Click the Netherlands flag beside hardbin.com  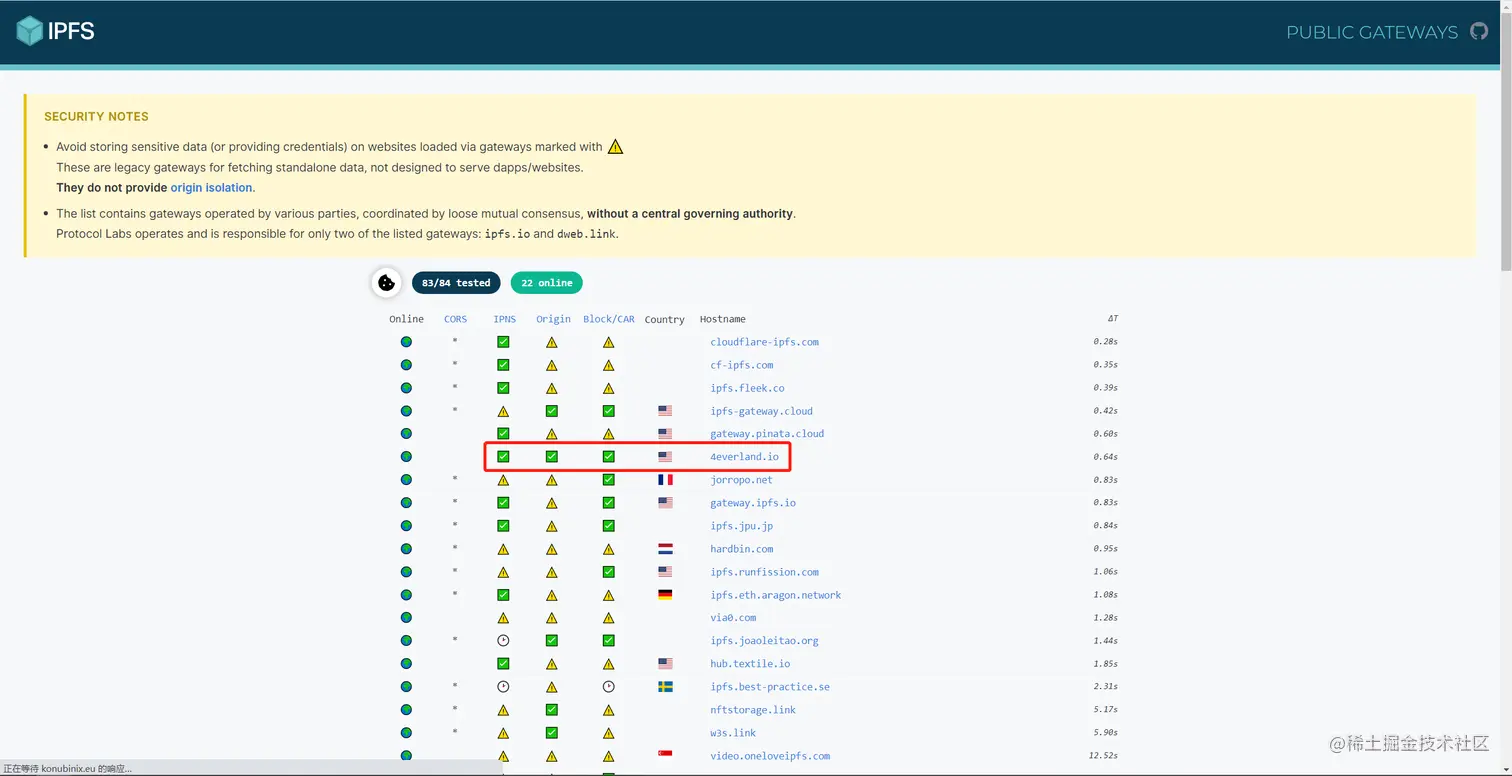665,549
